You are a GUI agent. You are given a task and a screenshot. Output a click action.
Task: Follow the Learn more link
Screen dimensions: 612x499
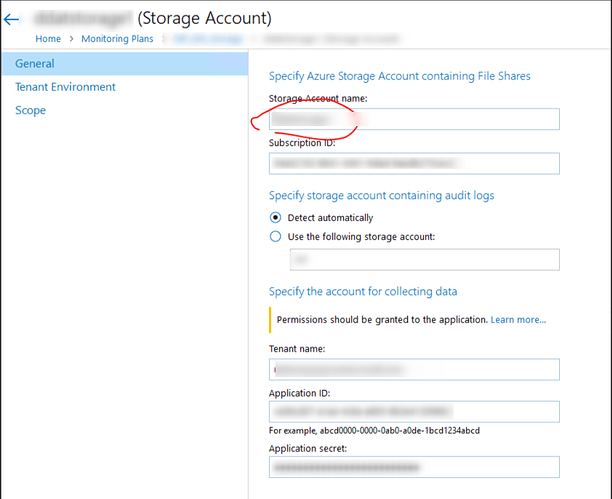click(x=518, y=320)
